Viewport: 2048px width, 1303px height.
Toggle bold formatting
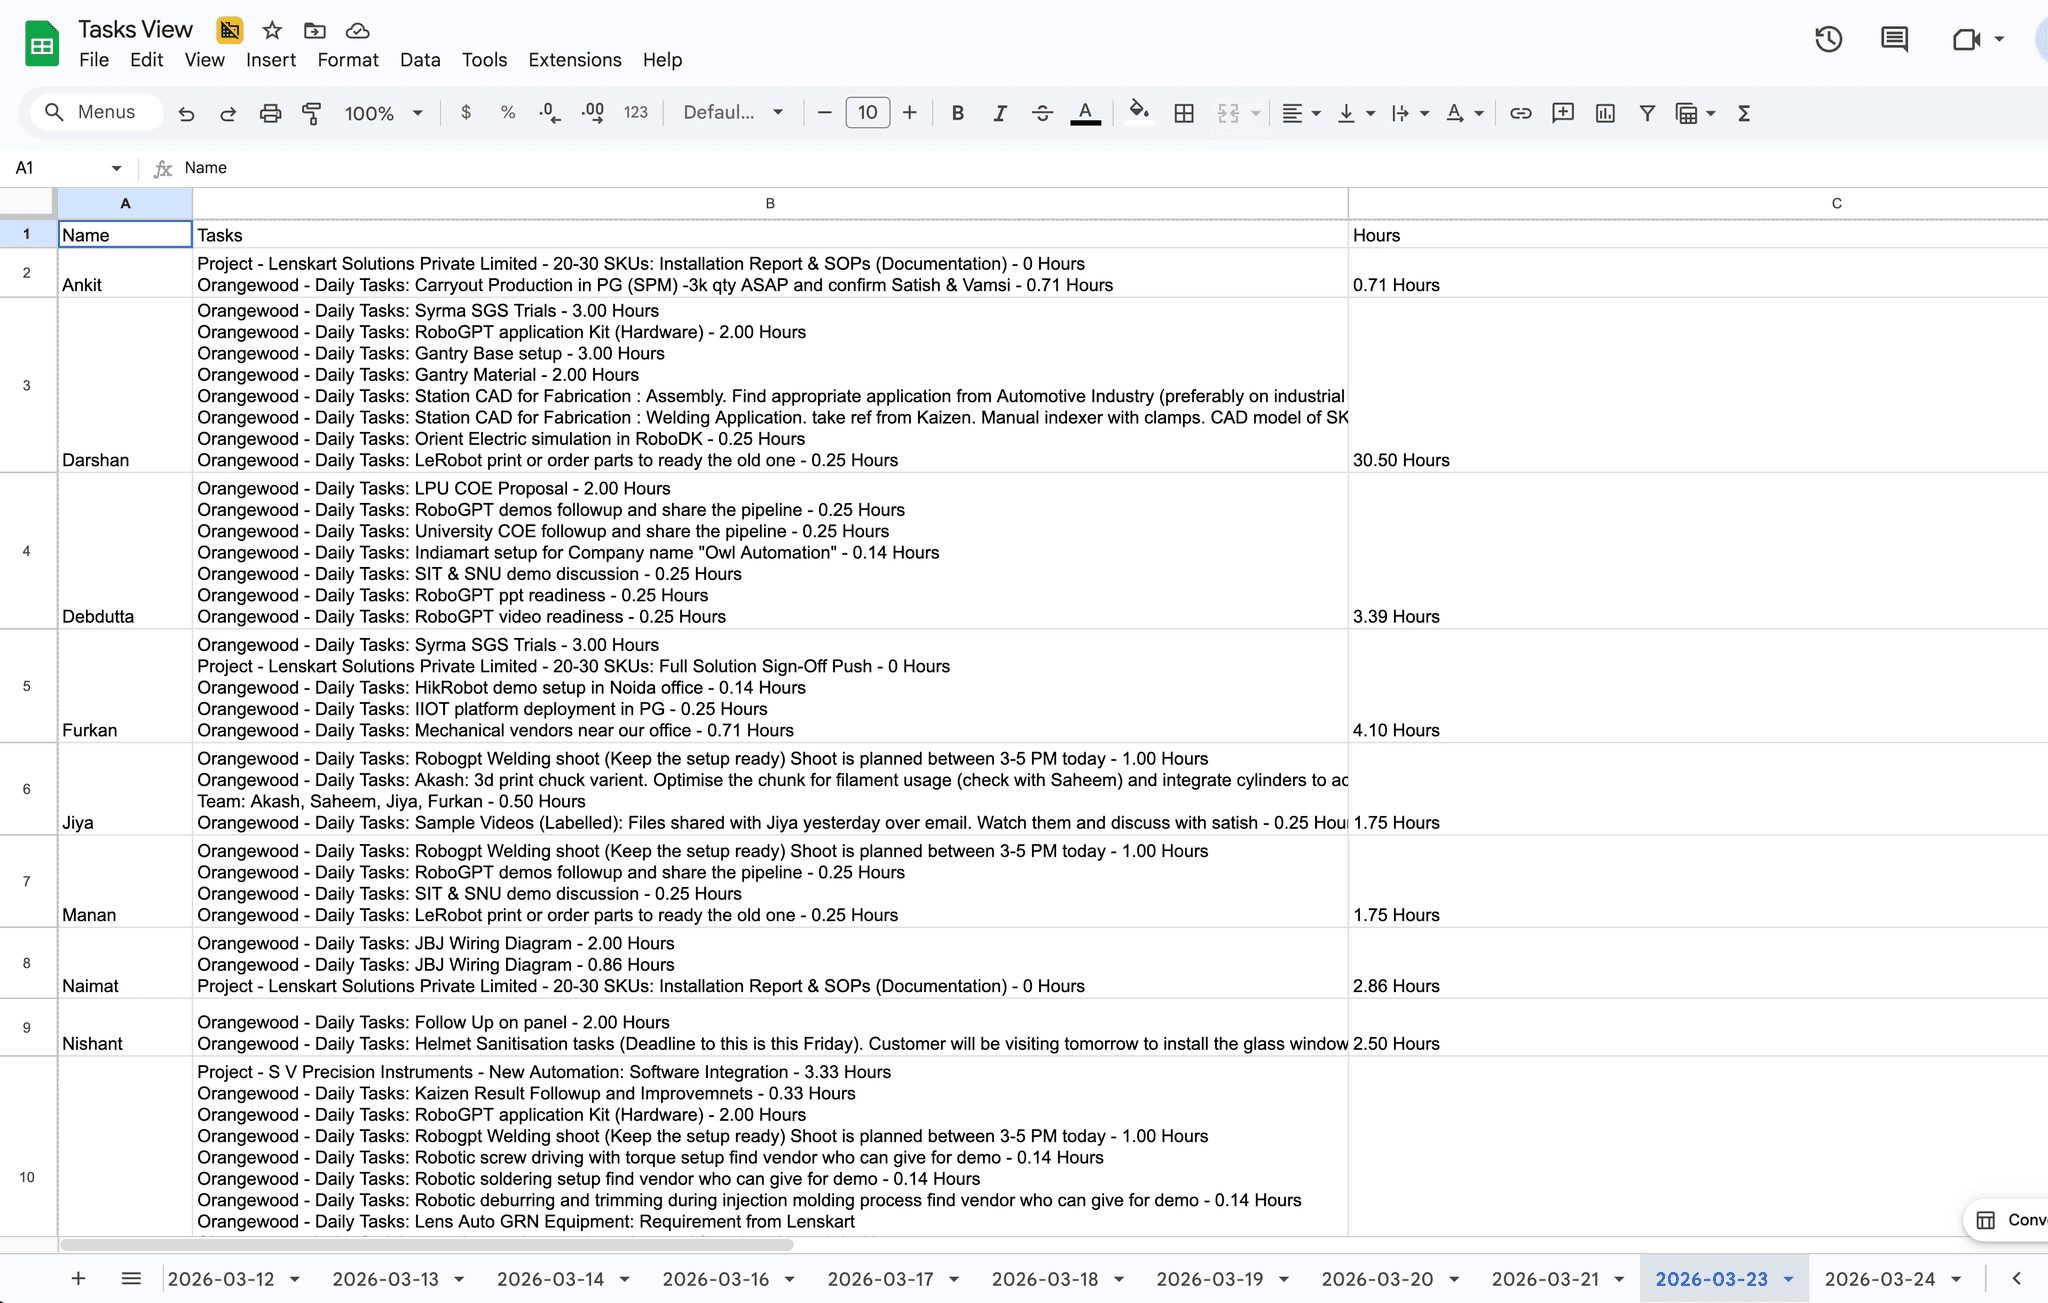[x=957, y=112]
